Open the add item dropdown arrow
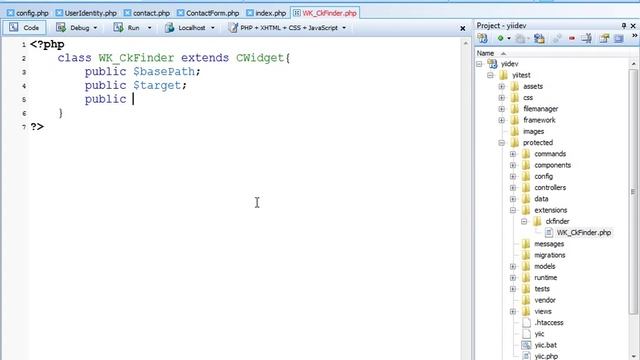The width and height of the screenshot is (640, 360). (509, 38)
